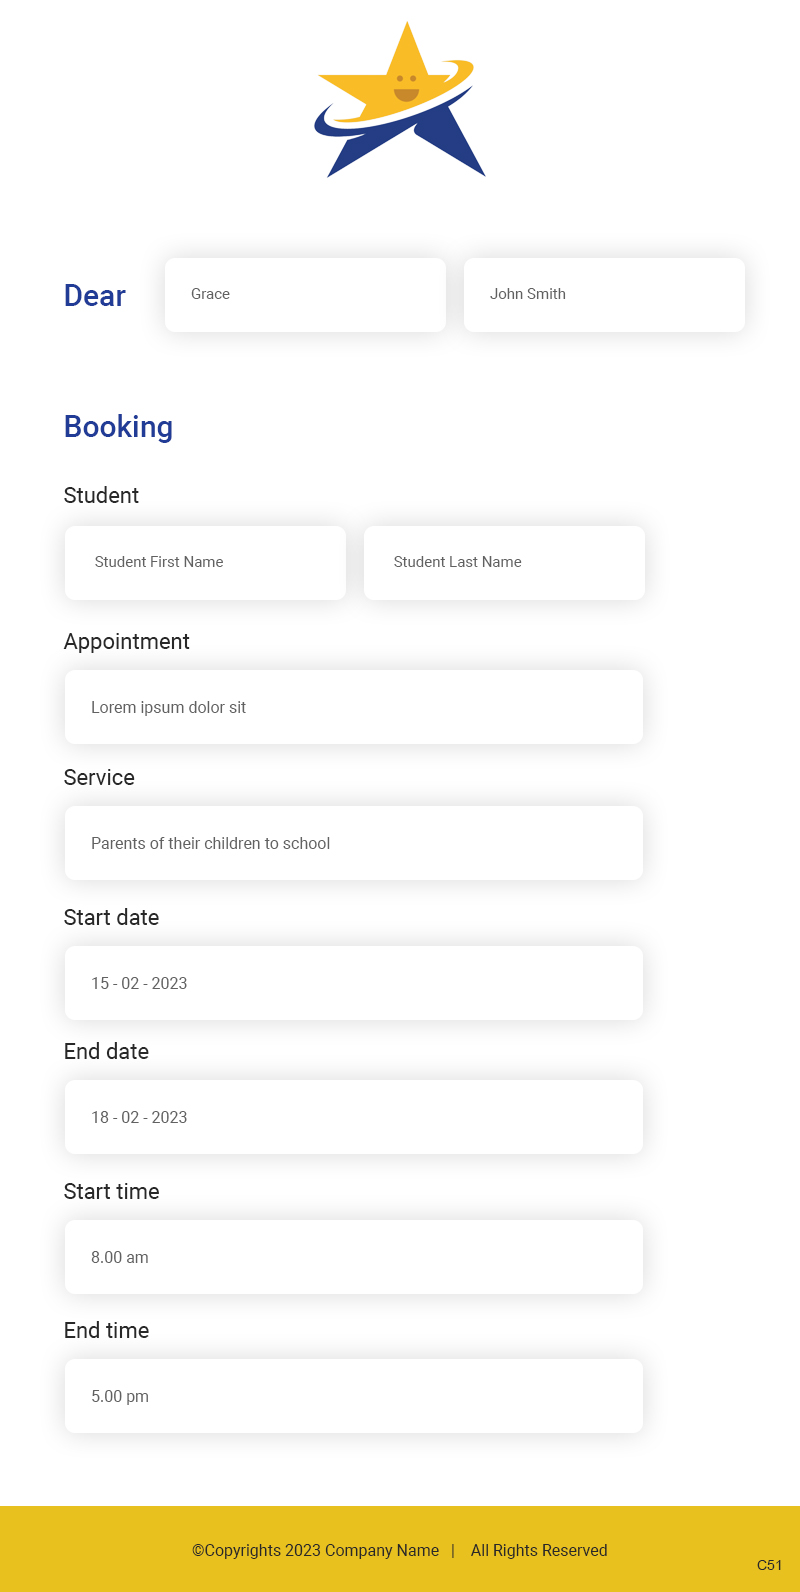Focus the Student Last Name field

click(x=504, y=562)
